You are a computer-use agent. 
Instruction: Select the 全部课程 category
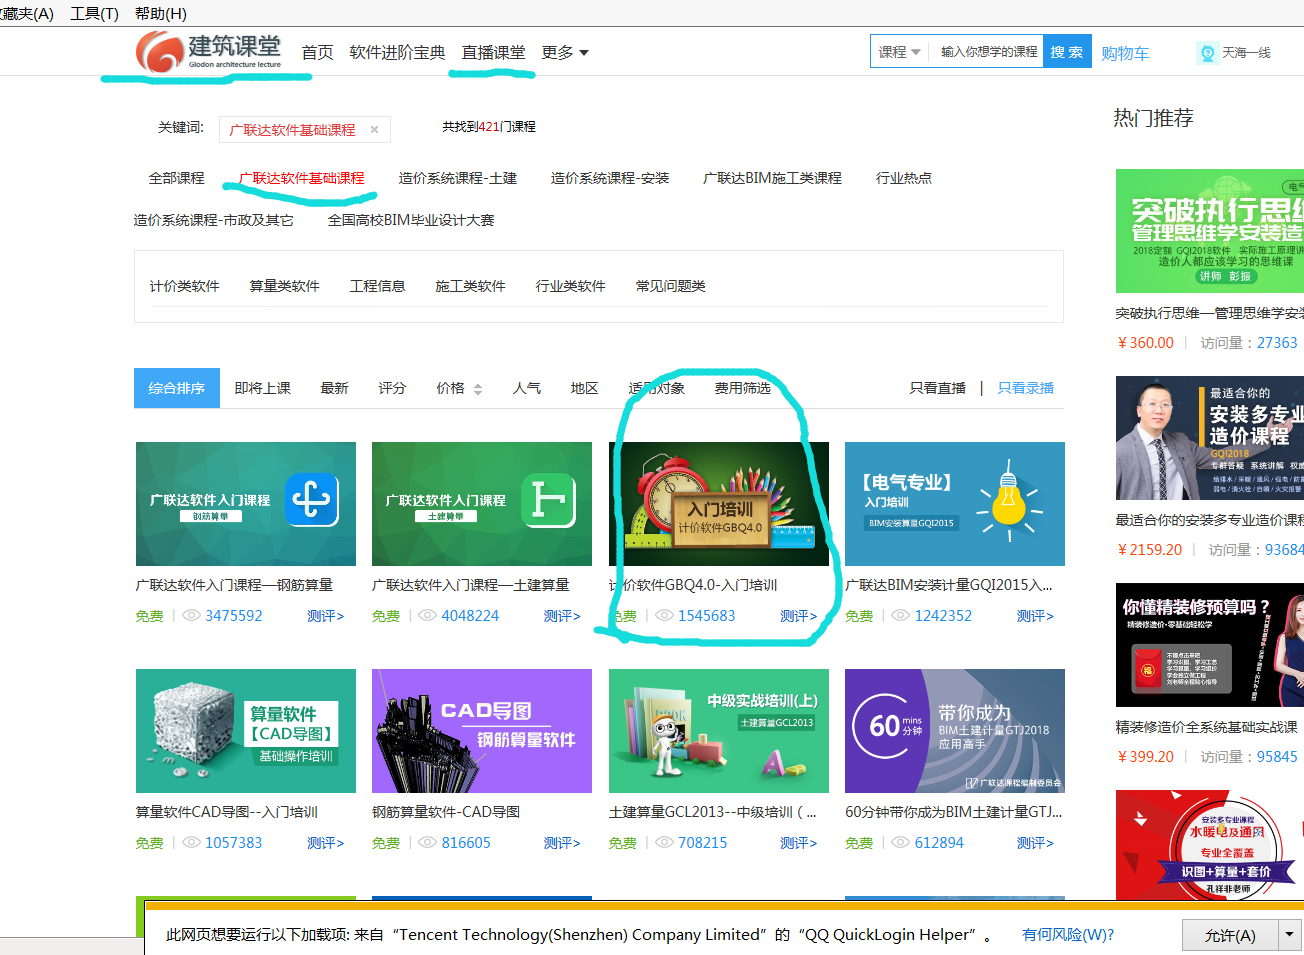click(x=176, y=178)
